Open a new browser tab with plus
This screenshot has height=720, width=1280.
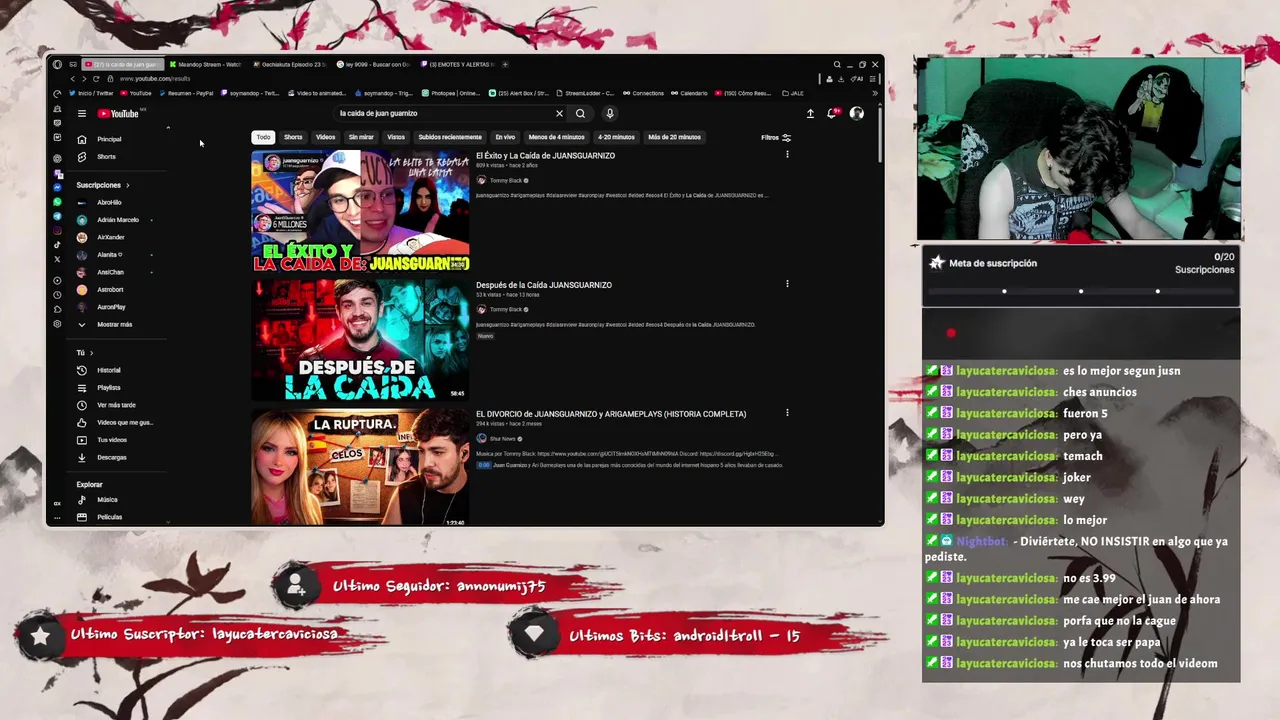(505, 64)
